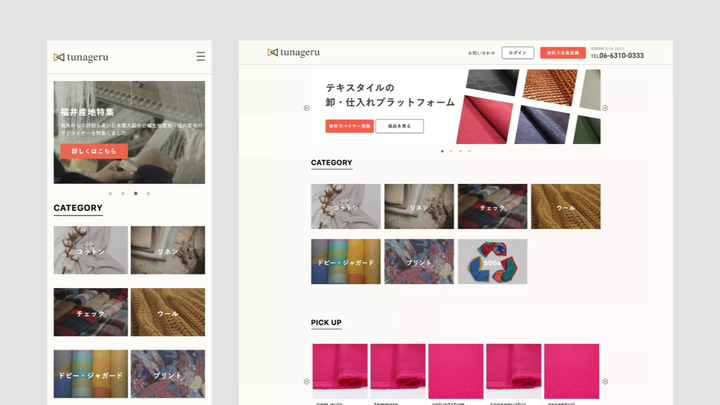The height and width of the screenshot is (405, 720).
Task: Select third active mobile carousel dot
Action: [135, 193]
